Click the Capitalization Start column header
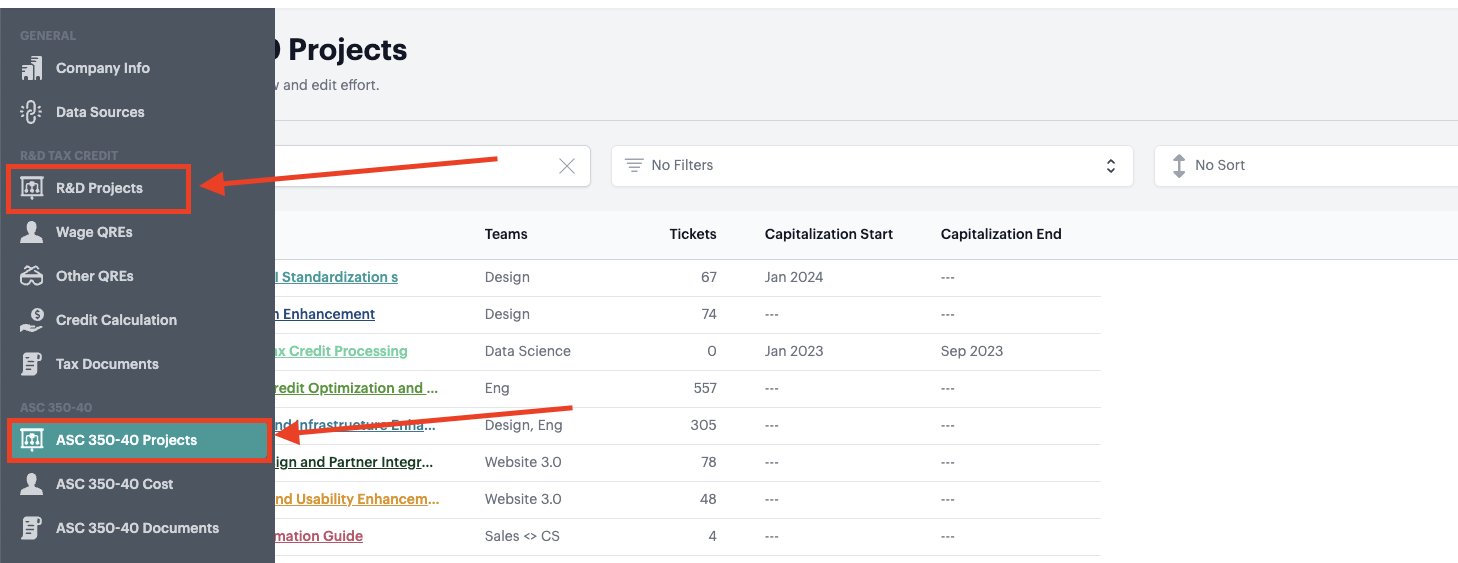Screen dimensions: 1458x563 829,234
